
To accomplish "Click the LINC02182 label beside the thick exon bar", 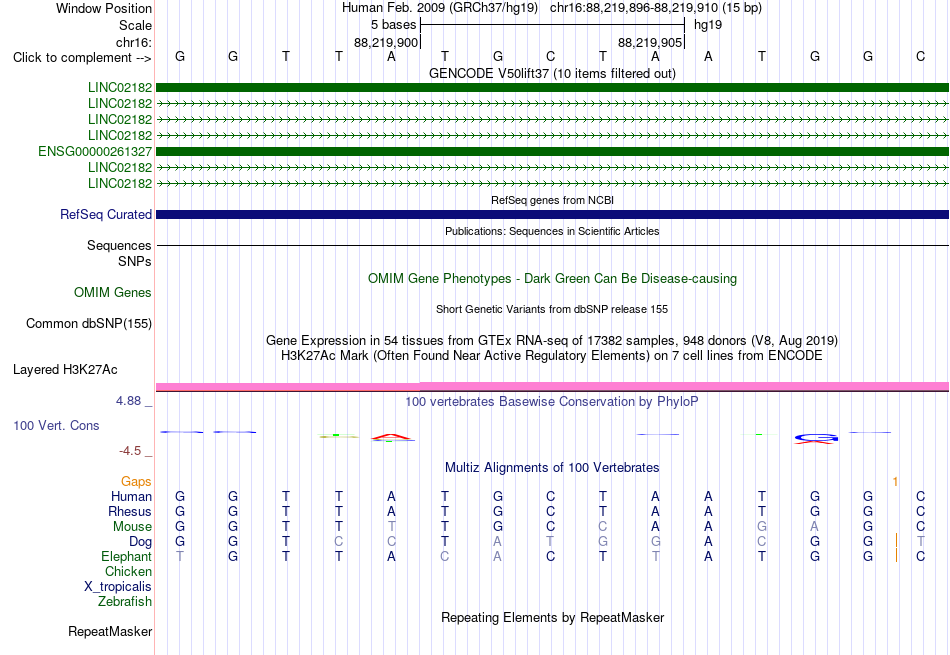I will [120, 87].
